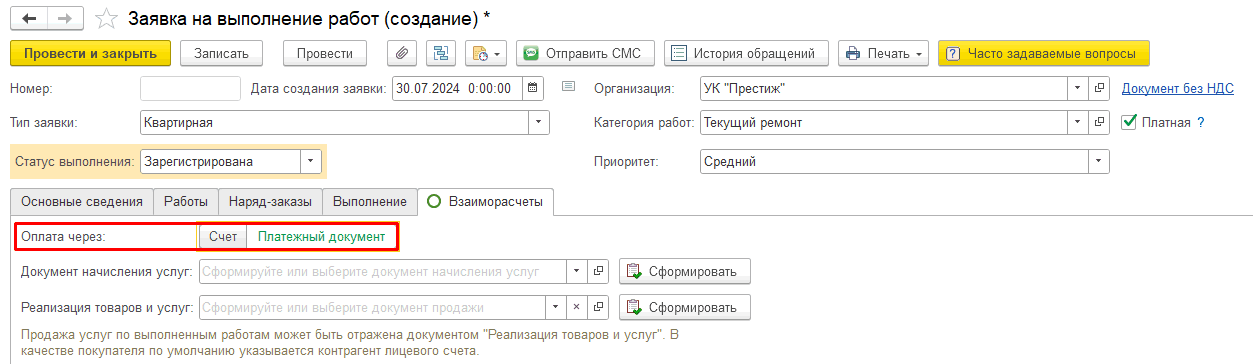Expand the Приоритет dropdown
Image resolution: width=1253 pixels, height=364 pixels.
[1100, 161]
